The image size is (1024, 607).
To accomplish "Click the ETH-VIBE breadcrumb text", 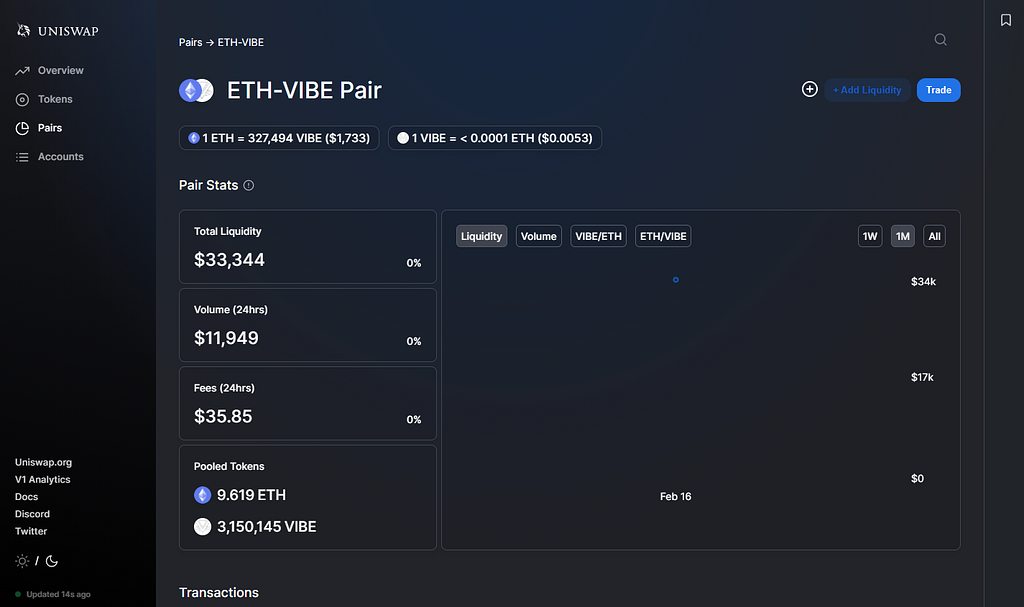I will click(240, 42).
